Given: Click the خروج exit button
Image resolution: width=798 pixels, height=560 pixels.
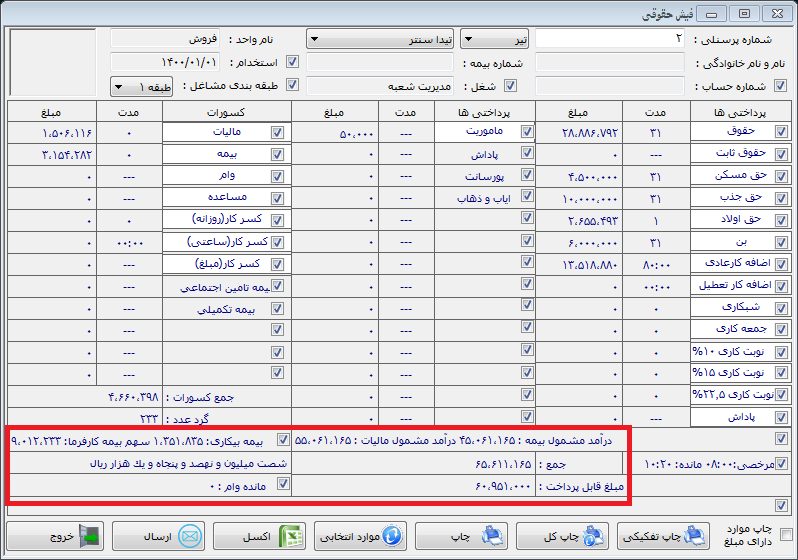Looking at the screenshot, I should click(x=55, y=537).
